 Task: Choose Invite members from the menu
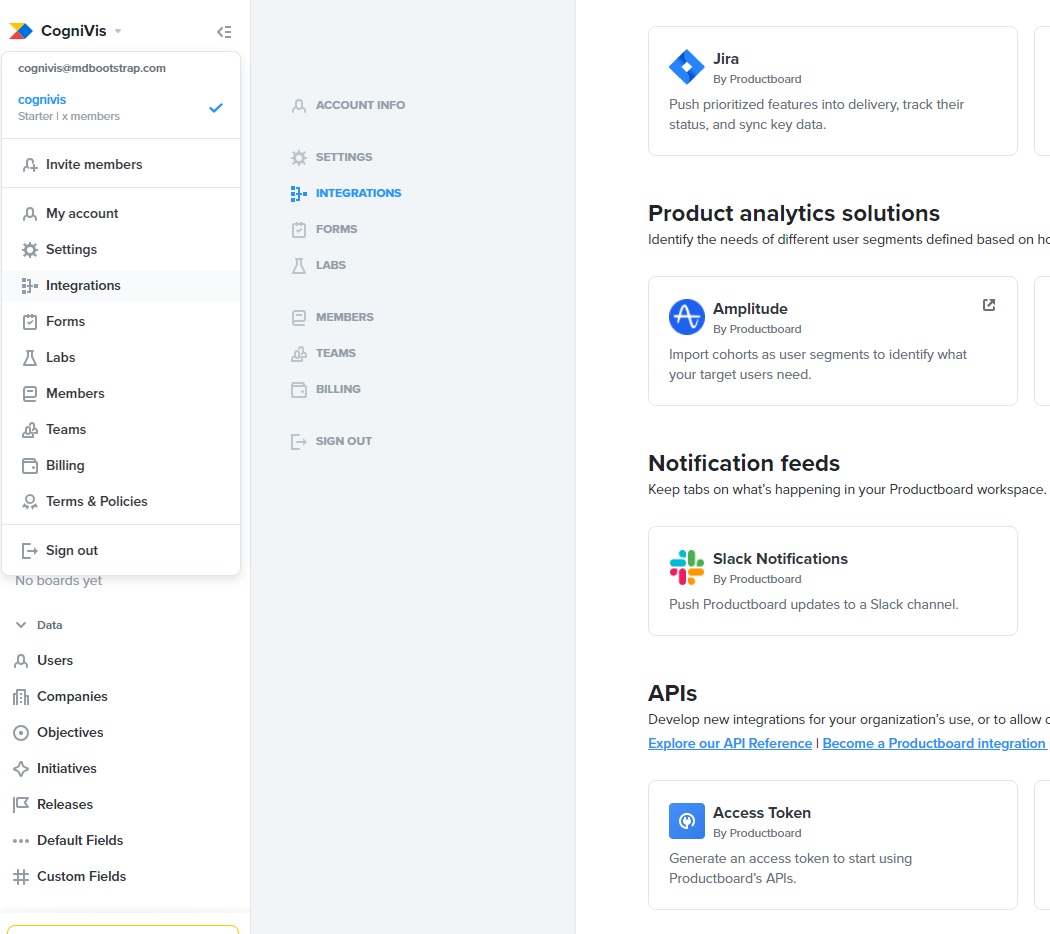tap(94, 164)
